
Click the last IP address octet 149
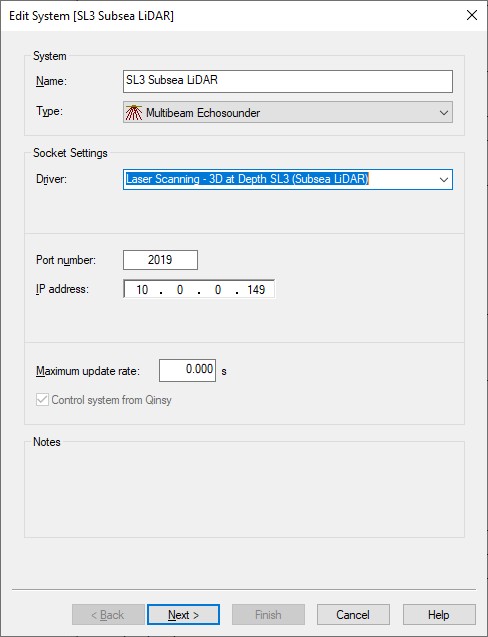[x=256, y=290]
